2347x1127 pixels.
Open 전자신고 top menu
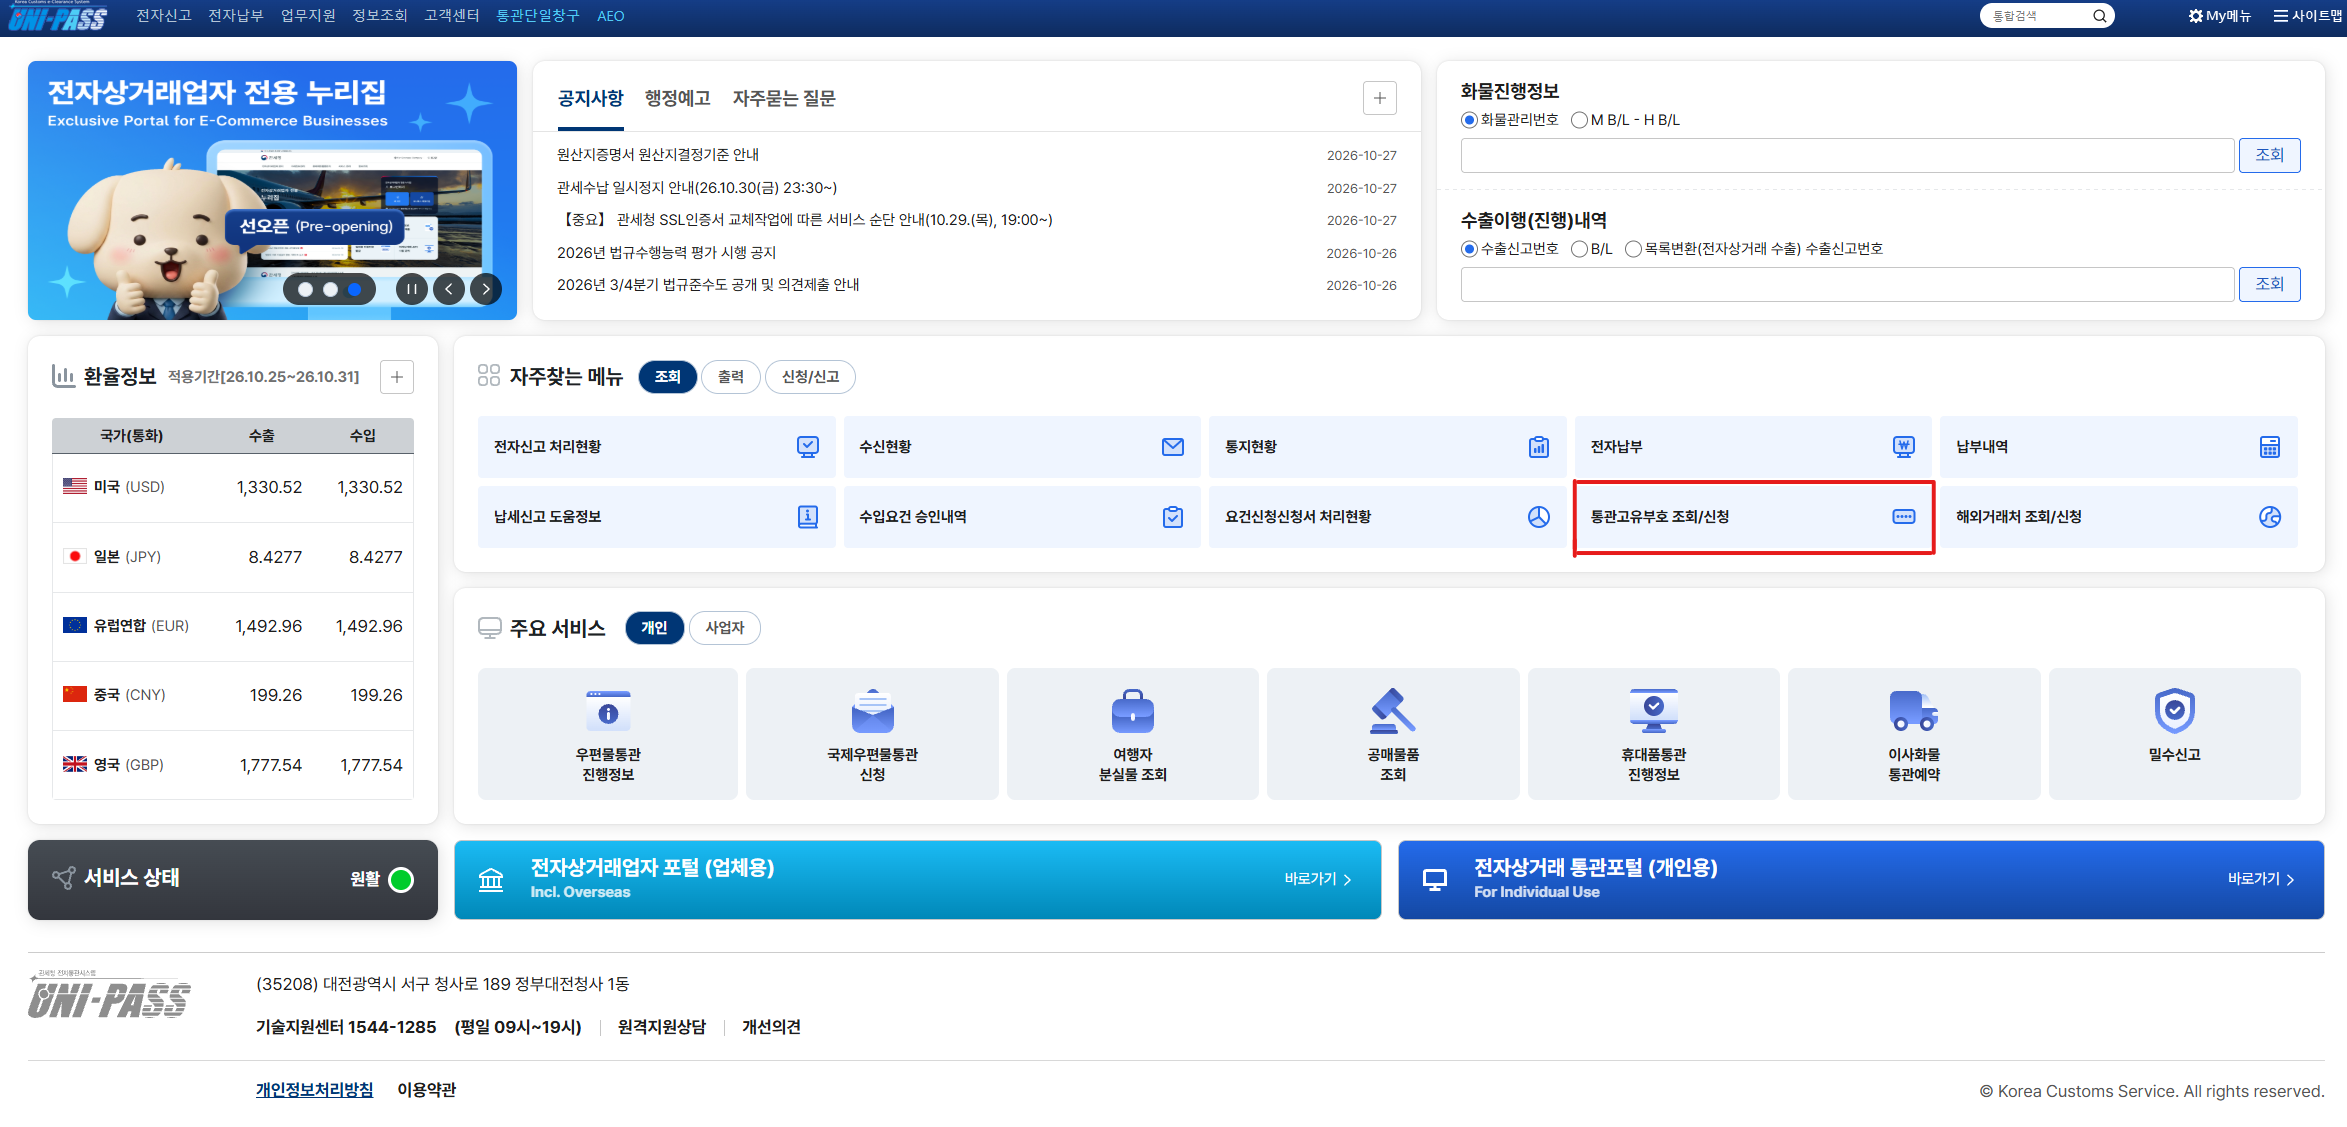tap(163, 16)
